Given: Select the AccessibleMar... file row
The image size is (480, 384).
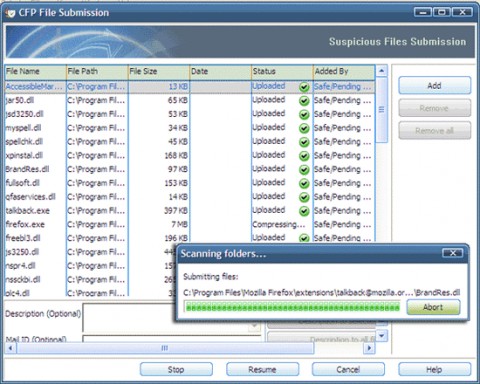Looking at the screenshot, I should [x=190, y=87].
